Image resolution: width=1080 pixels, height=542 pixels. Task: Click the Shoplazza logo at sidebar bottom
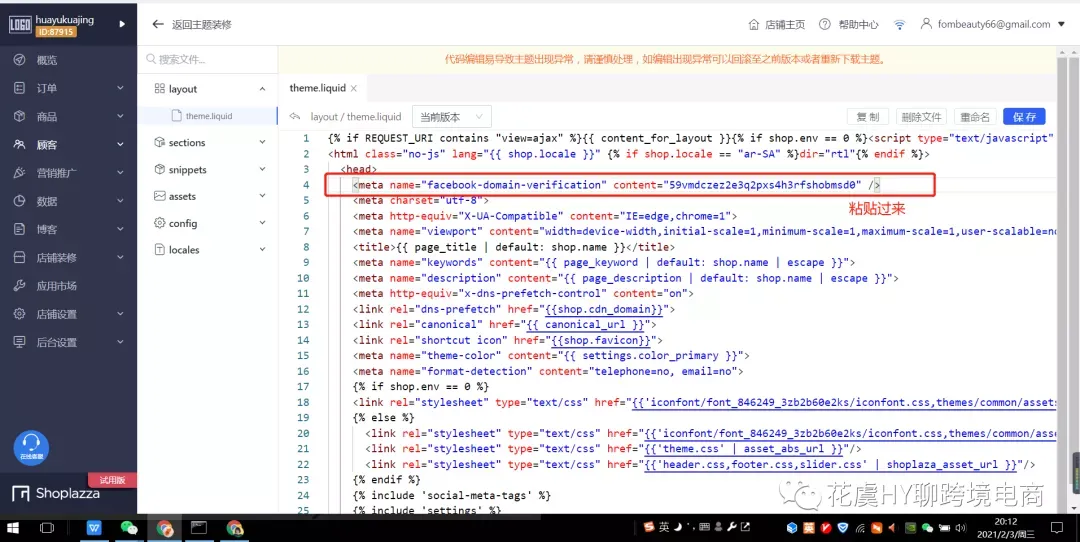[x=56, y=493]
